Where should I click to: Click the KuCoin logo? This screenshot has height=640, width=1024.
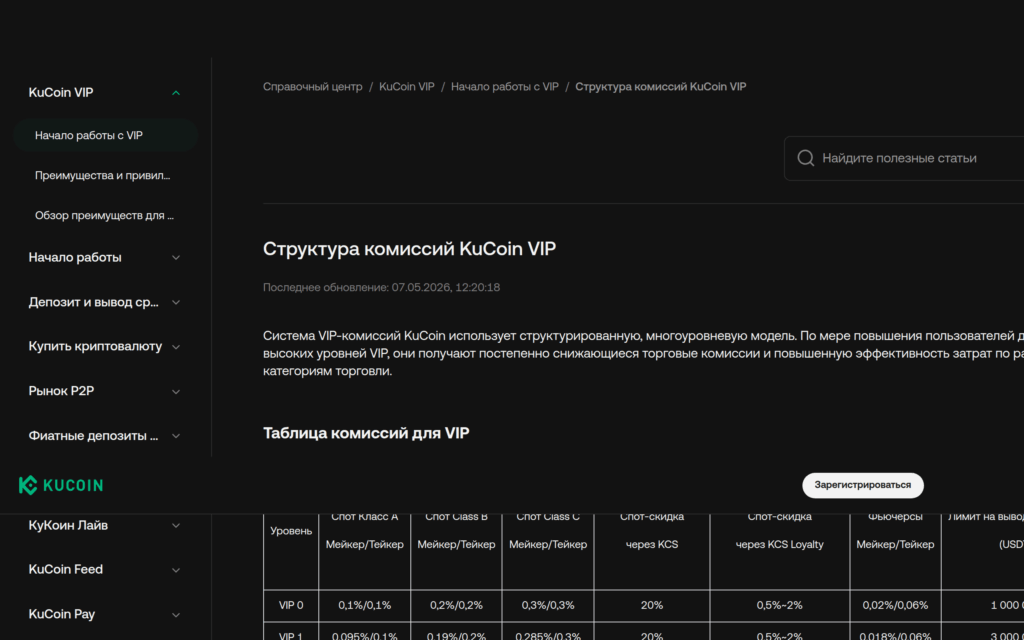click(x=61, y=485)
